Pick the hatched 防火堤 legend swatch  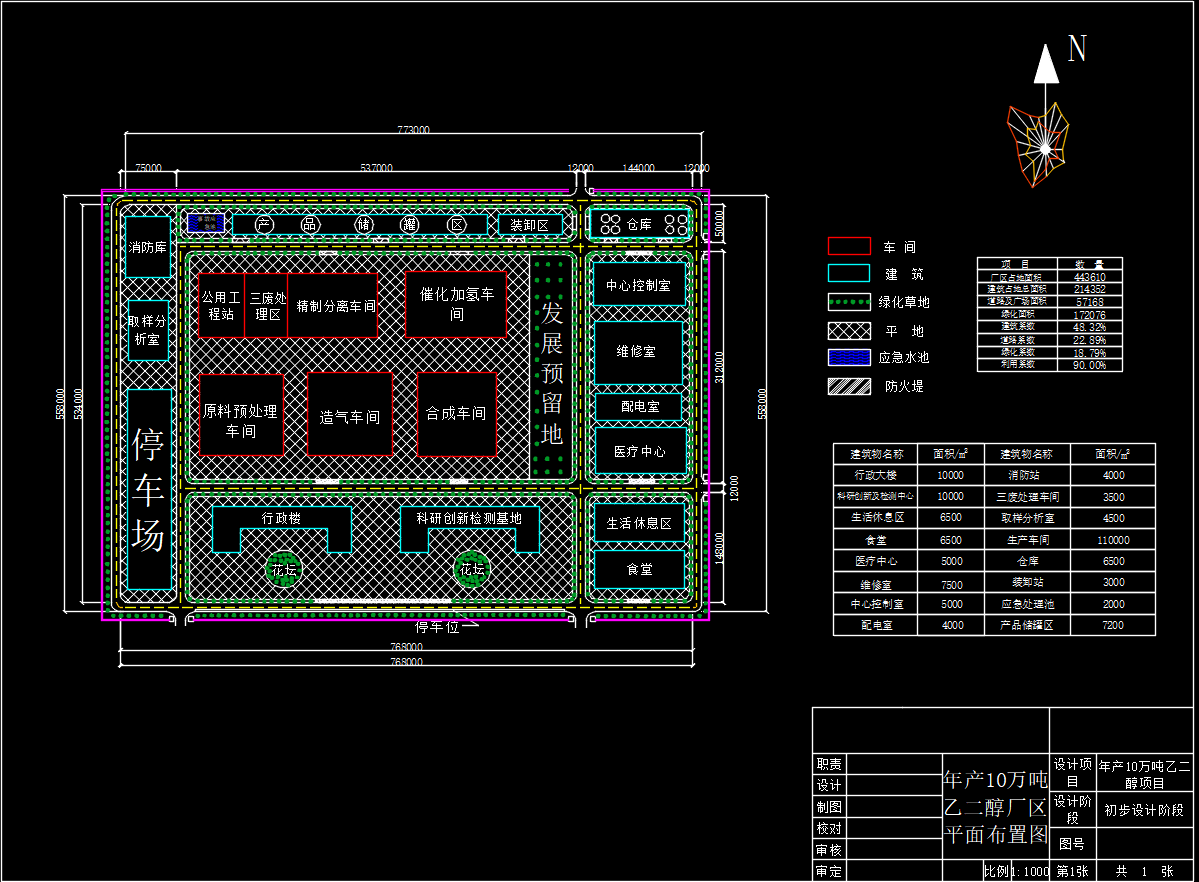(x=849, y=386)
